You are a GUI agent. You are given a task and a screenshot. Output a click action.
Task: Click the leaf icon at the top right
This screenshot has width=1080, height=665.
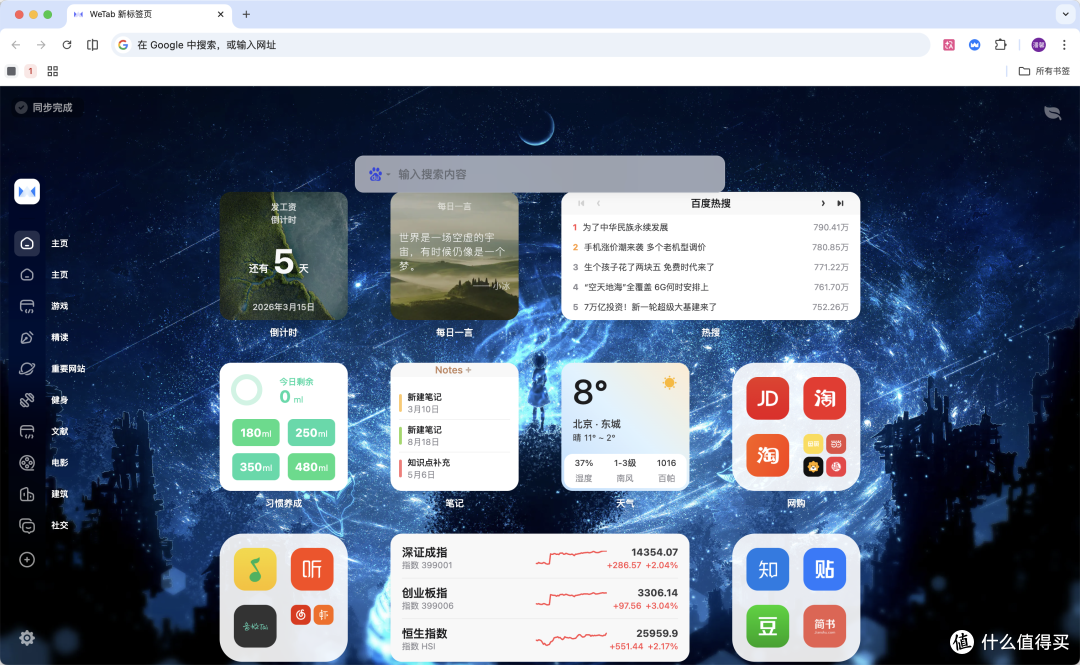(x=1052, y=113)
